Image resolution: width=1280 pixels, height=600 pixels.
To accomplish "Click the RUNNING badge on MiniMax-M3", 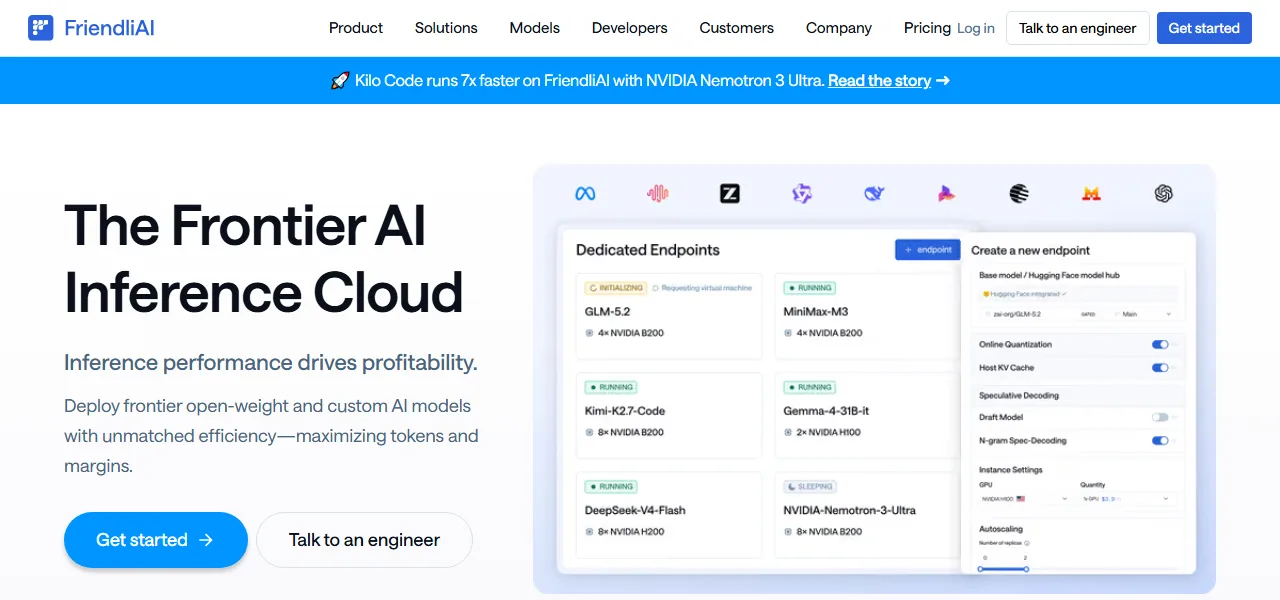I will (810, 288).
